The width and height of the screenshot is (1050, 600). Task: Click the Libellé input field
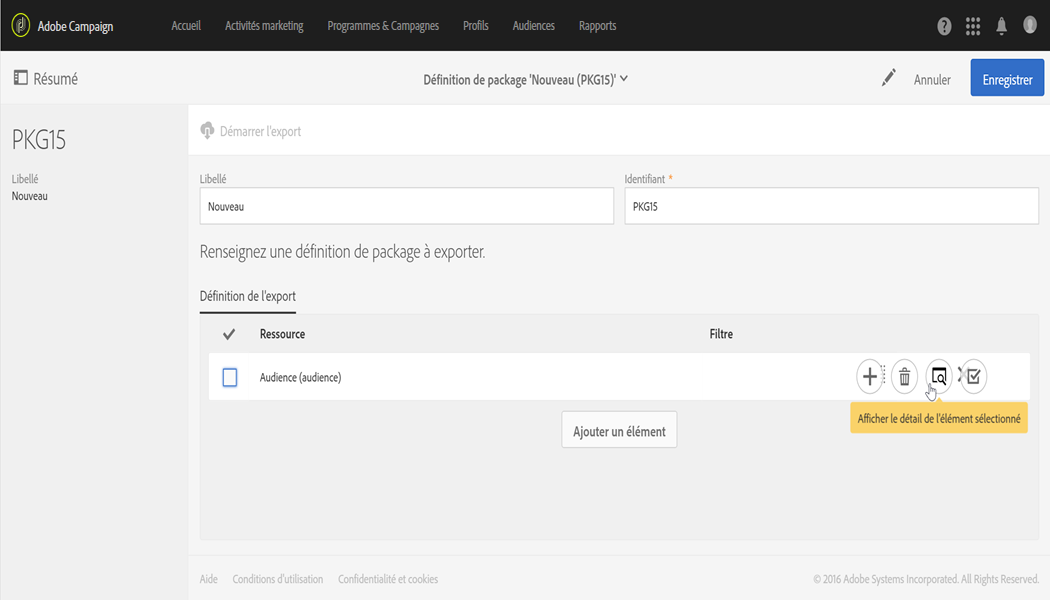pyautogui.click(x=406, y=207)
